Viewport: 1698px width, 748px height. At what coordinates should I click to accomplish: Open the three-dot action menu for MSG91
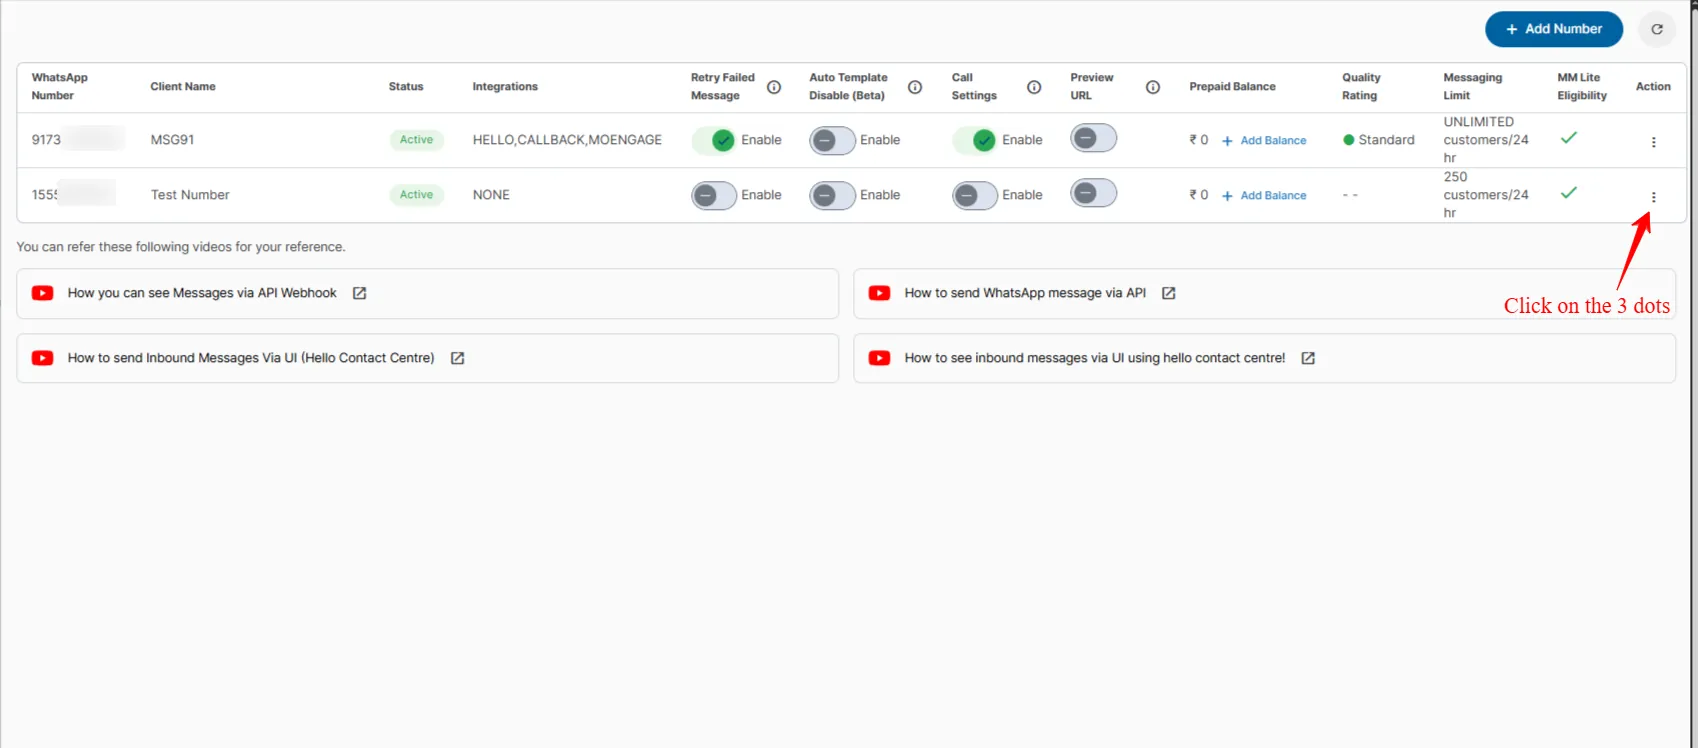coord(1653,142)
